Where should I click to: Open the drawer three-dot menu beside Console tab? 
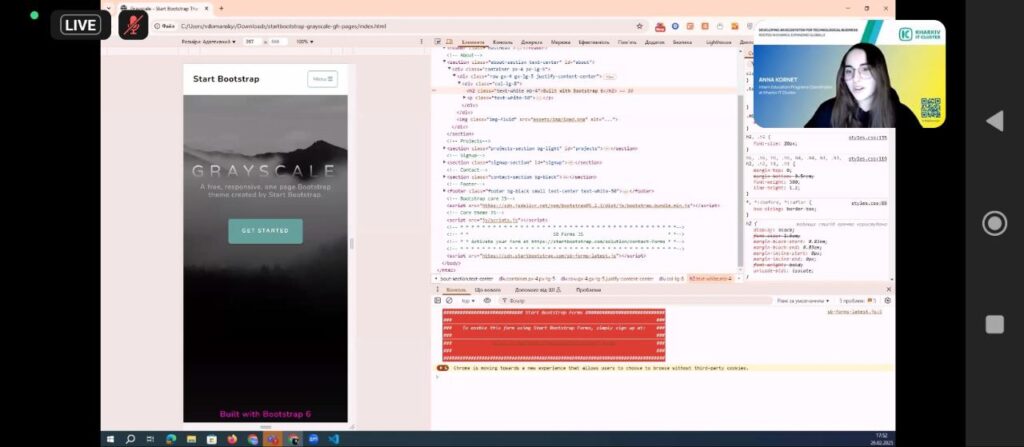coord(438,290)
